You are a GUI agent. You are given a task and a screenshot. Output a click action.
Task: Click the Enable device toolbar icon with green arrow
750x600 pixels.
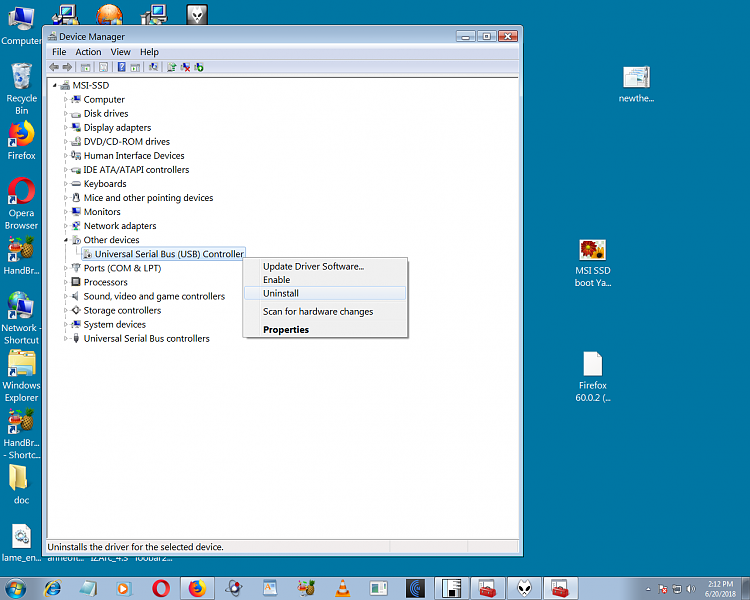199,67
